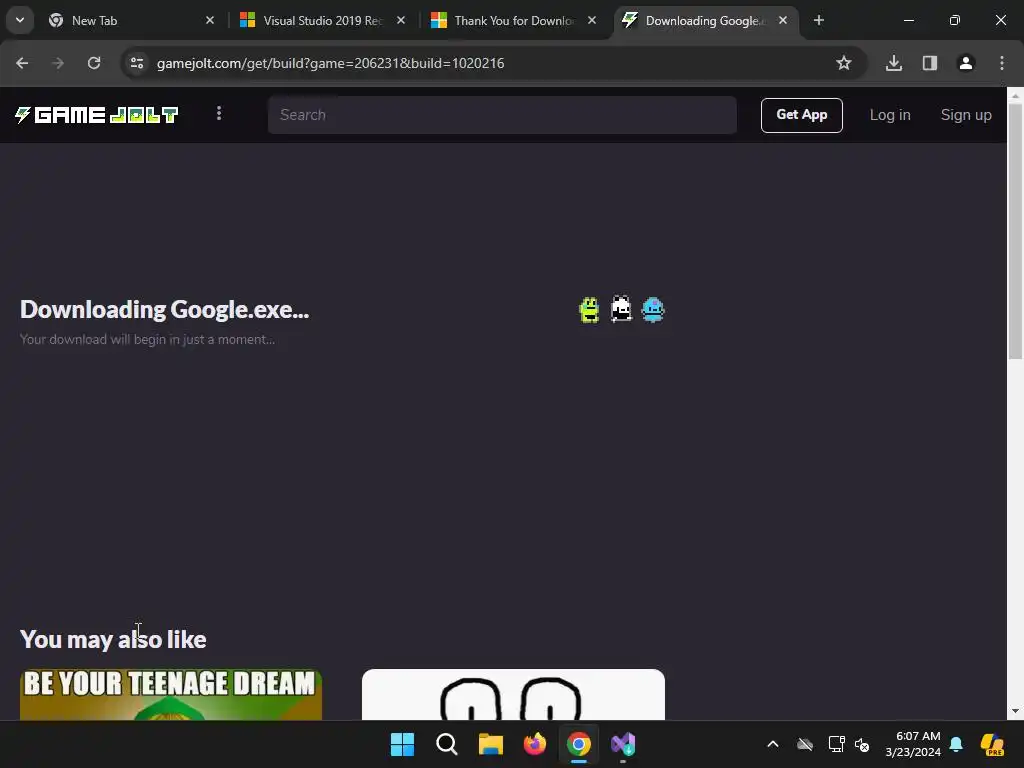Click the Game Jolt logo
The height and width of the screenshot is (768, 1024).
(x=97, y=115)
